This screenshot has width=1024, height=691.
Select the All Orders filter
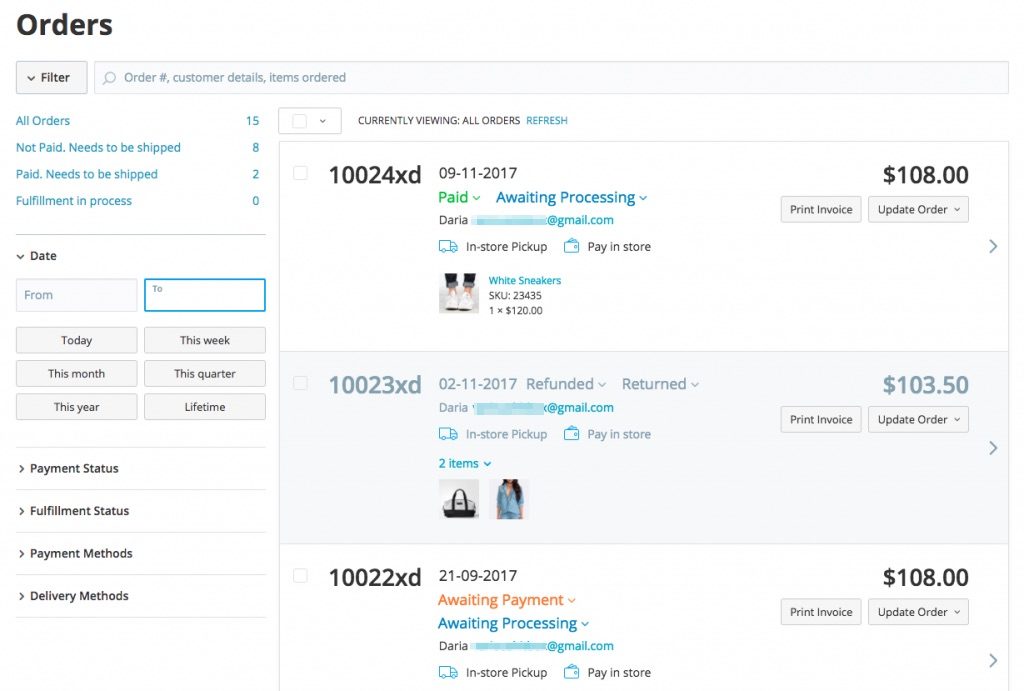(x=43, y=121)
